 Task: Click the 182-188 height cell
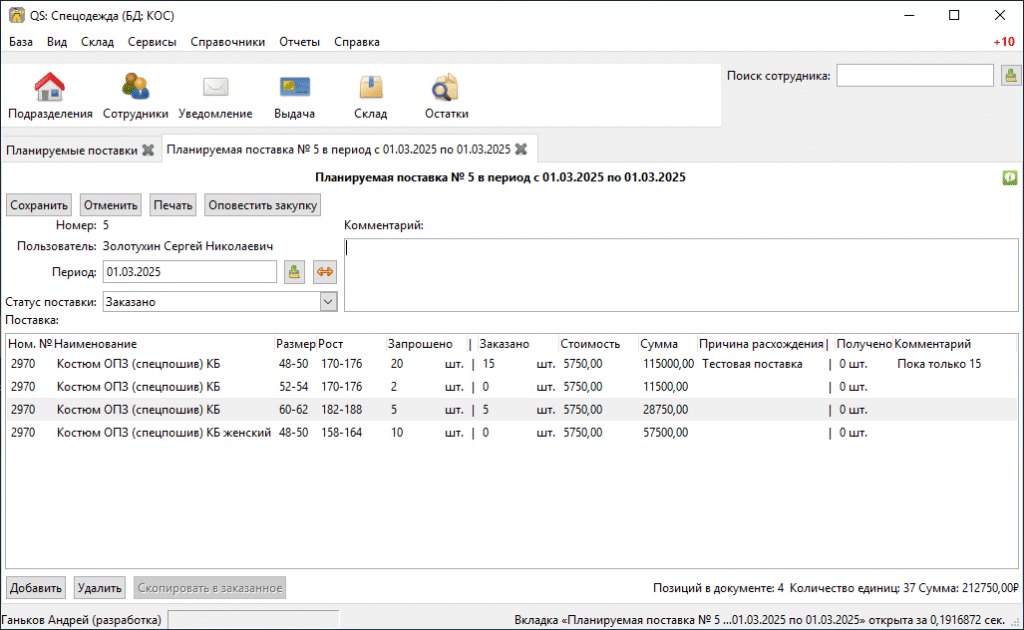pyautogui.click(x=341, y=410)
